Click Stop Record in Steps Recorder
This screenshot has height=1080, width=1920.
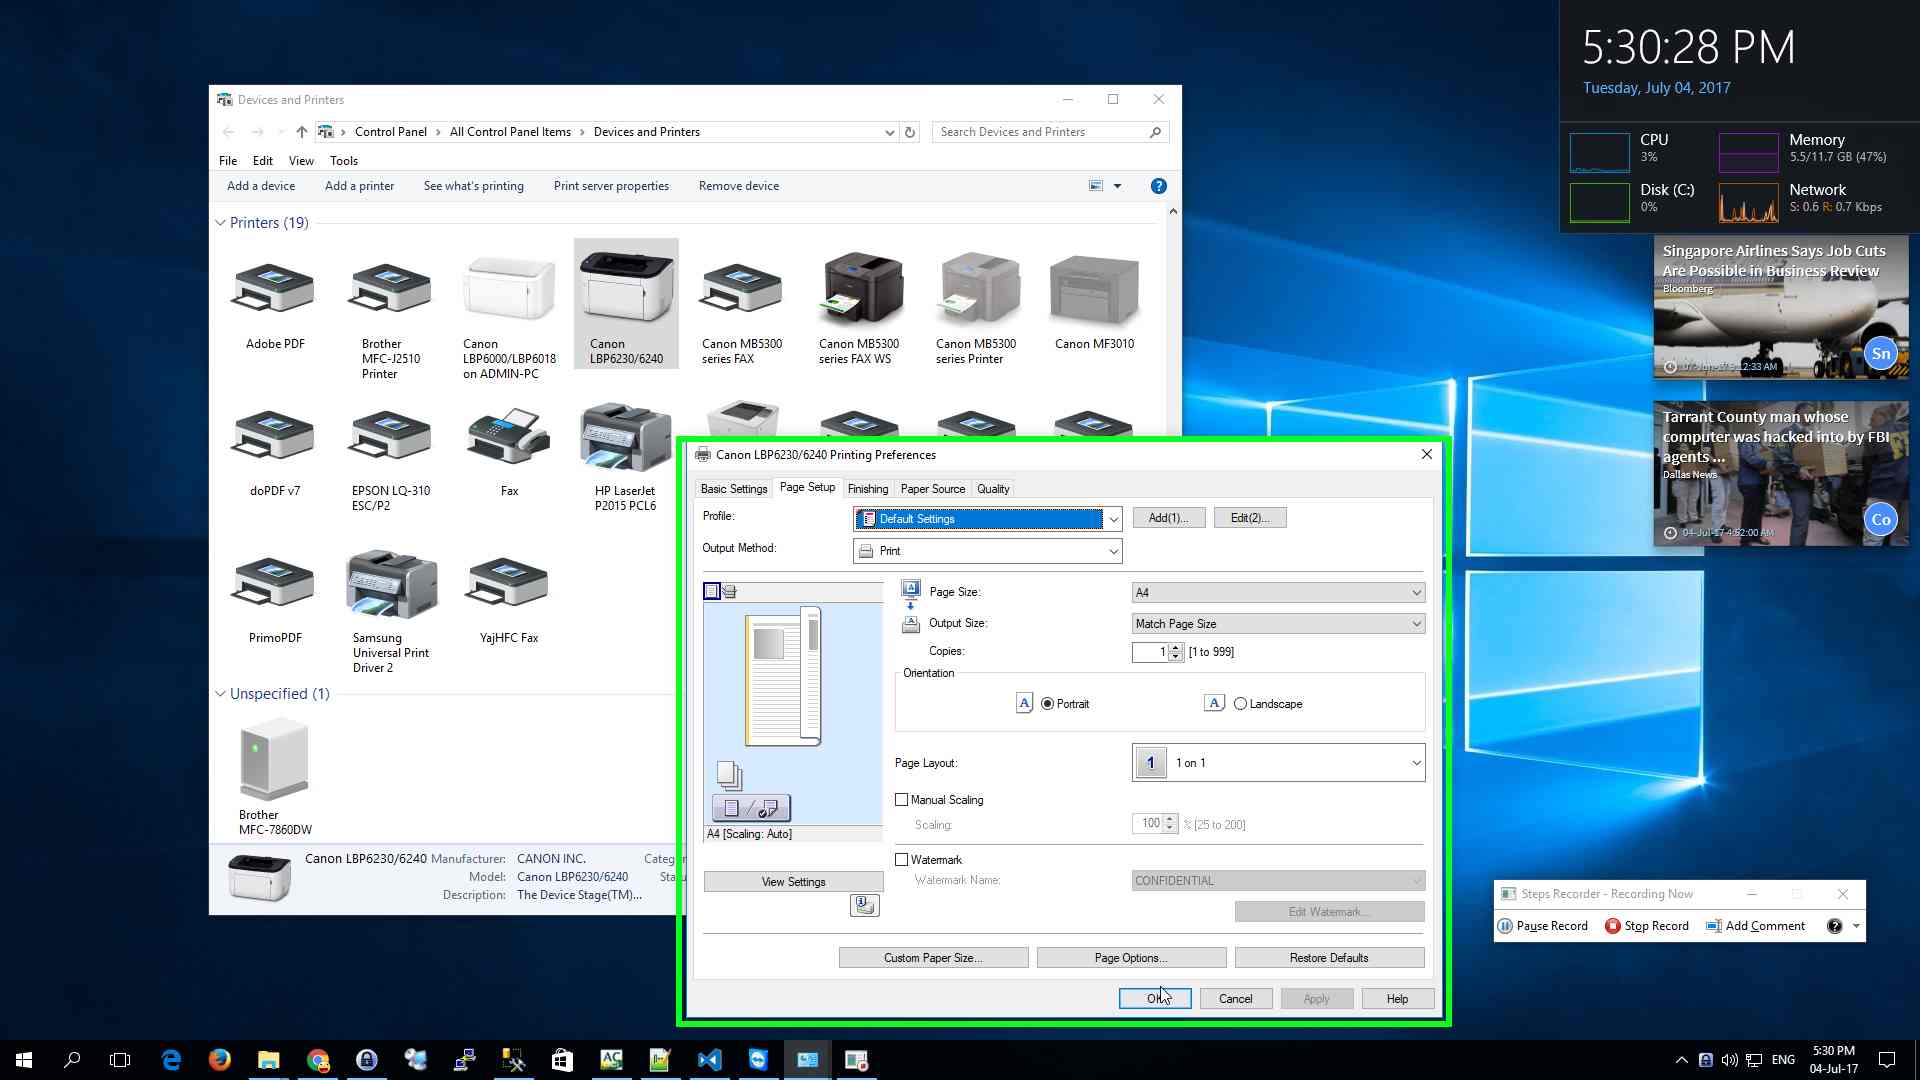[x=1646, y=926]
